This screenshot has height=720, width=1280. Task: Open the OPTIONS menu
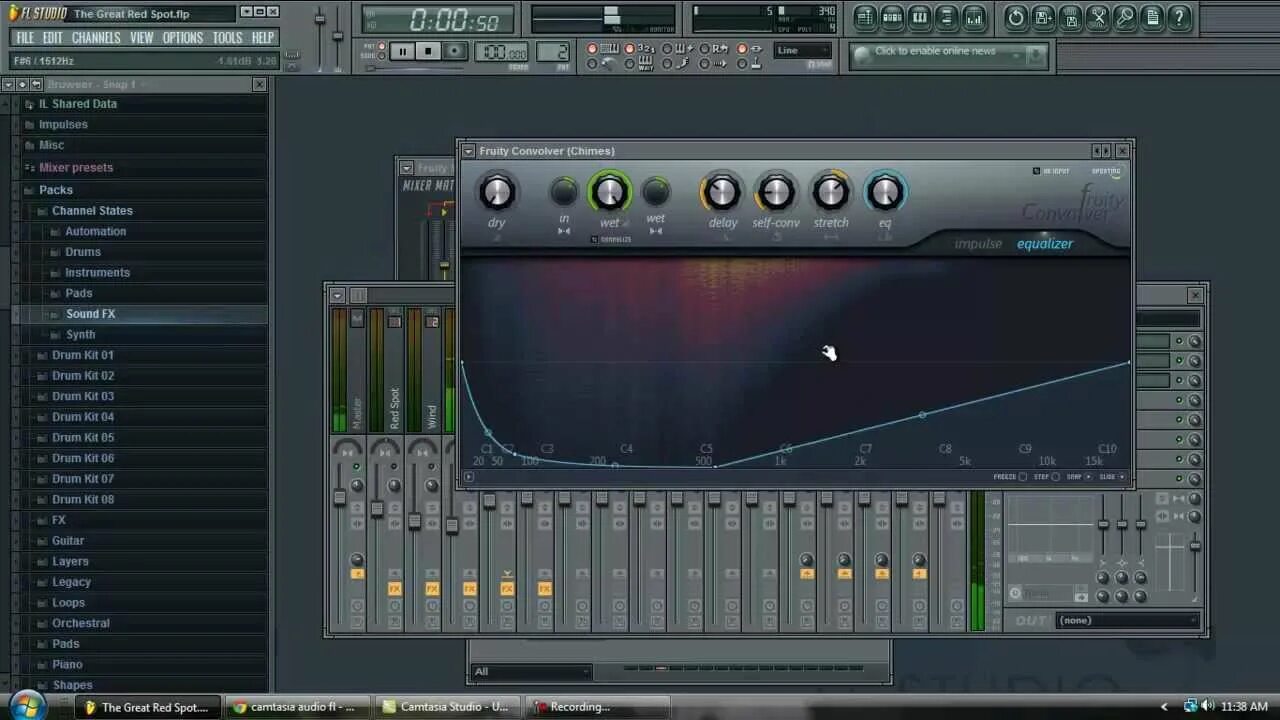tap(183, 38)
